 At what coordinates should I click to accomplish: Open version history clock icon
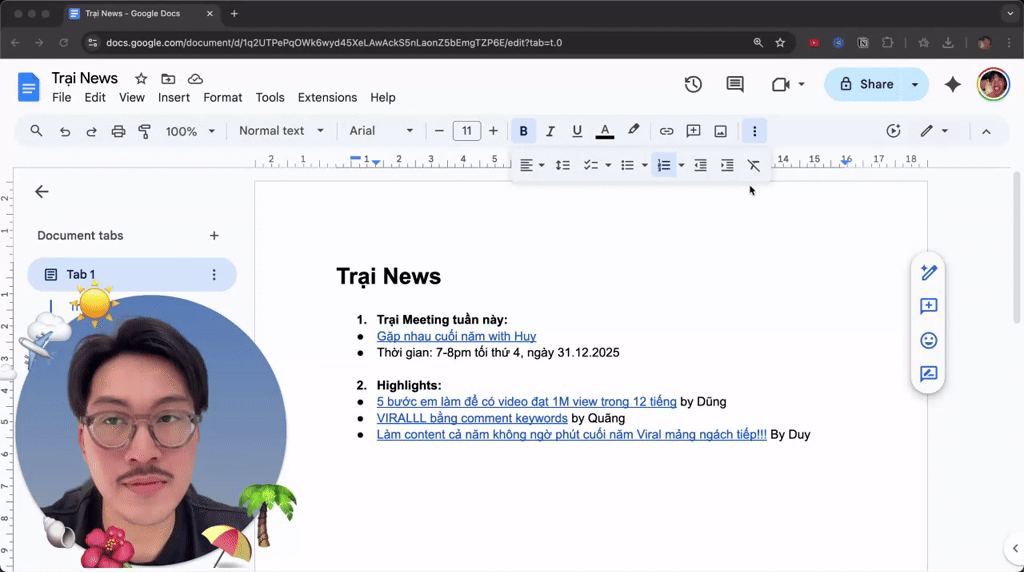693,84
